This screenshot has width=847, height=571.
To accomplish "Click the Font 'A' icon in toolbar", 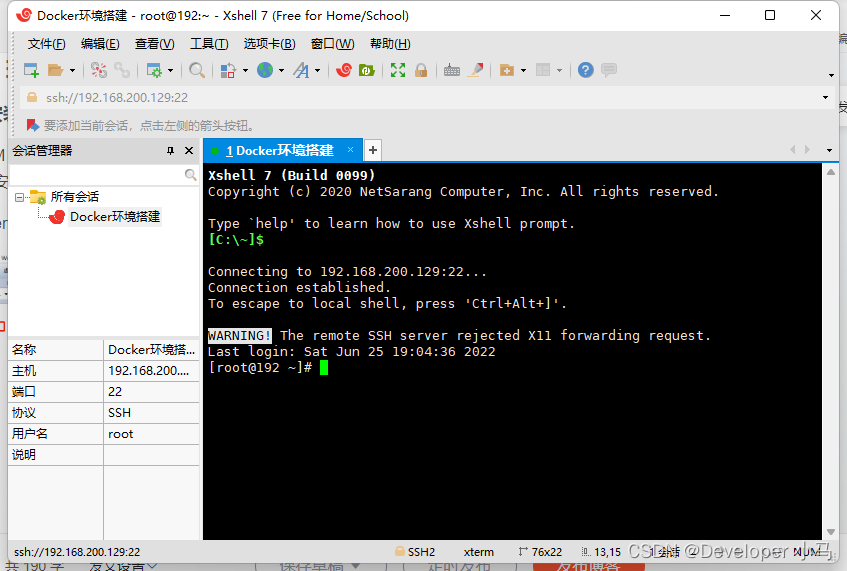I will [301, 70].
